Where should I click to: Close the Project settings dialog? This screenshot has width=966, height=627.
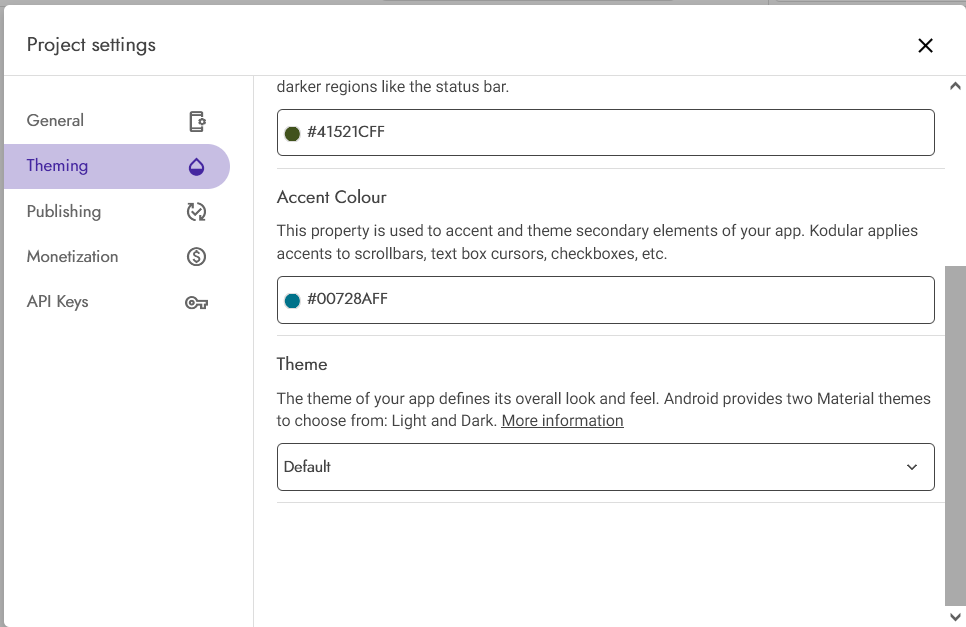point(925,46)
